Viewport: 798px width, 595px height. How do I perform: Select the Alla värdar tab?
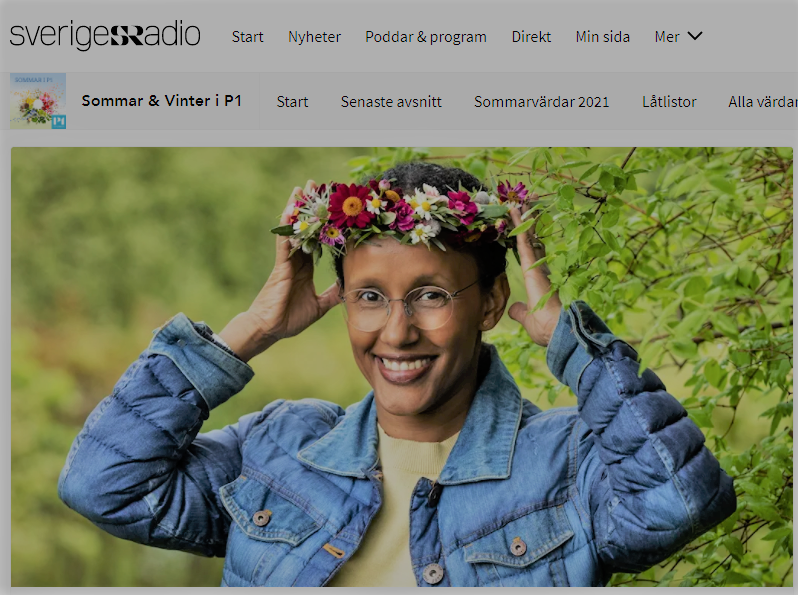[762, 102]
